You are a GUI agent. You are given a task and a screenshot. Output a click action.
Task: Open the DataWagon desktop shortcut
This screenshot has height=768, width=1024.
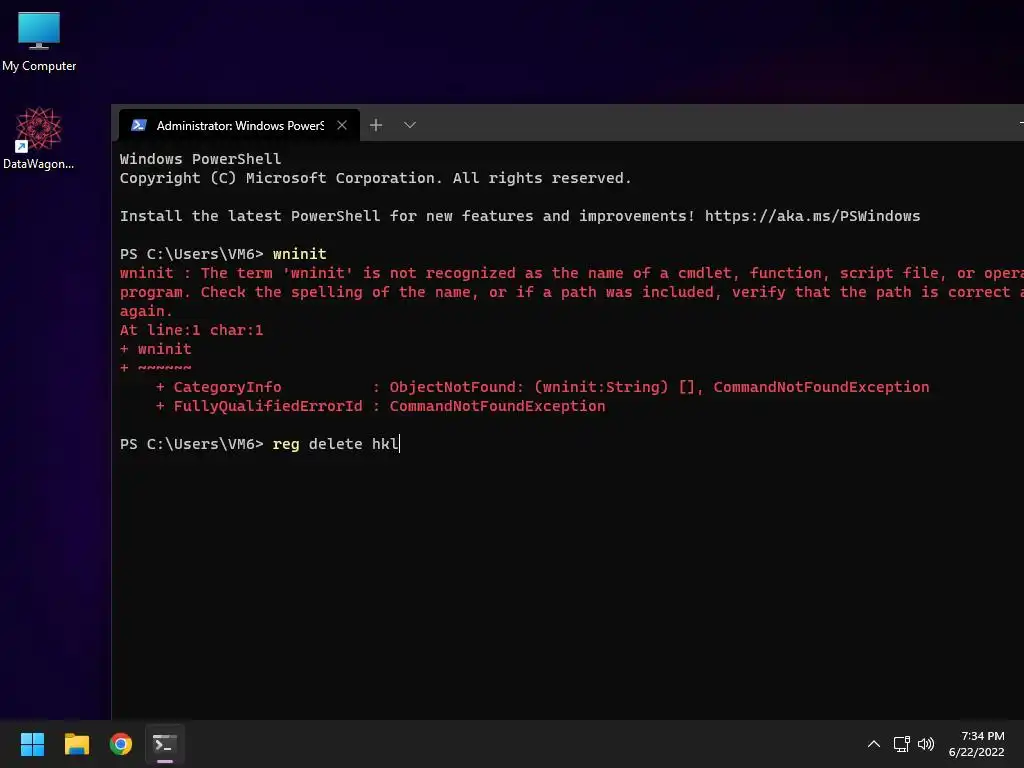pos(39,138)
